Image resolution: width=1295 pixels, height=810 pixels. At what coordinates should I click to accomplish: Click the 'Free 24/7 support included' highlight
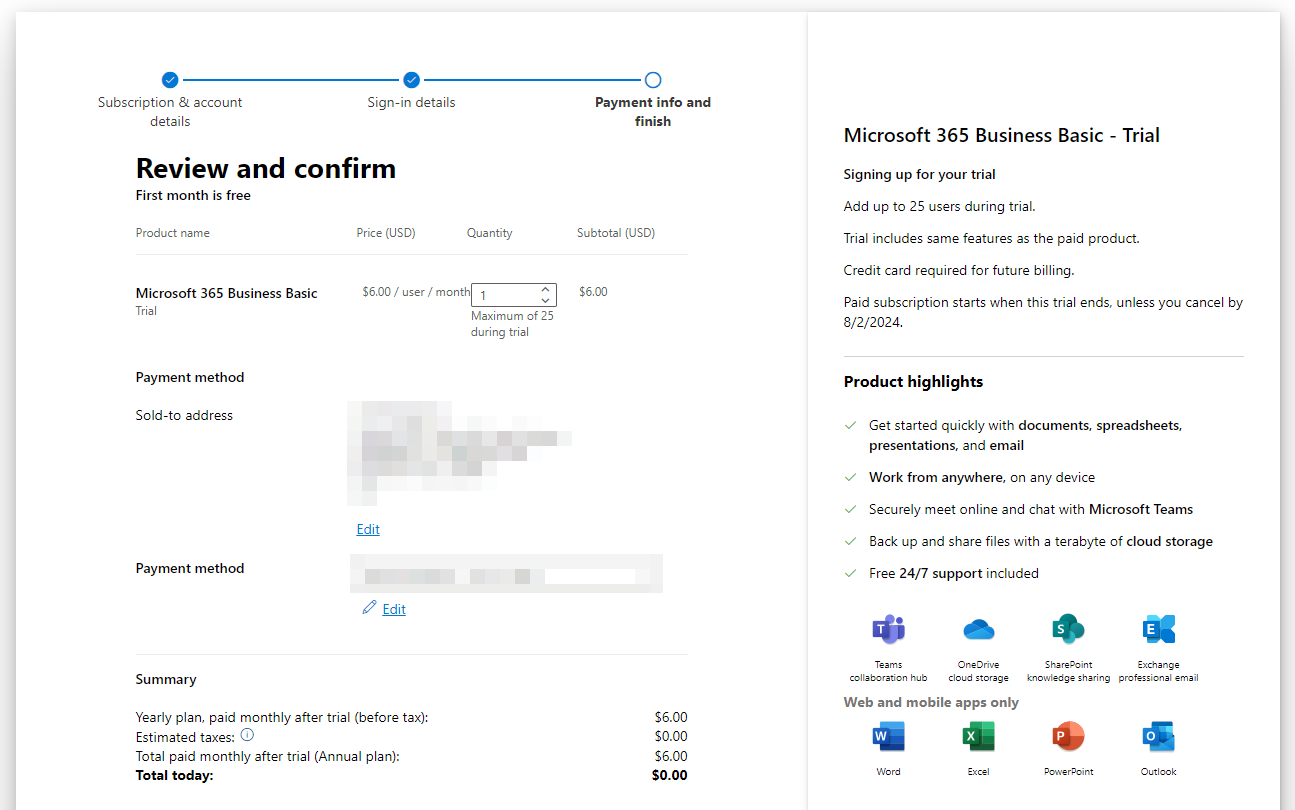954,573
